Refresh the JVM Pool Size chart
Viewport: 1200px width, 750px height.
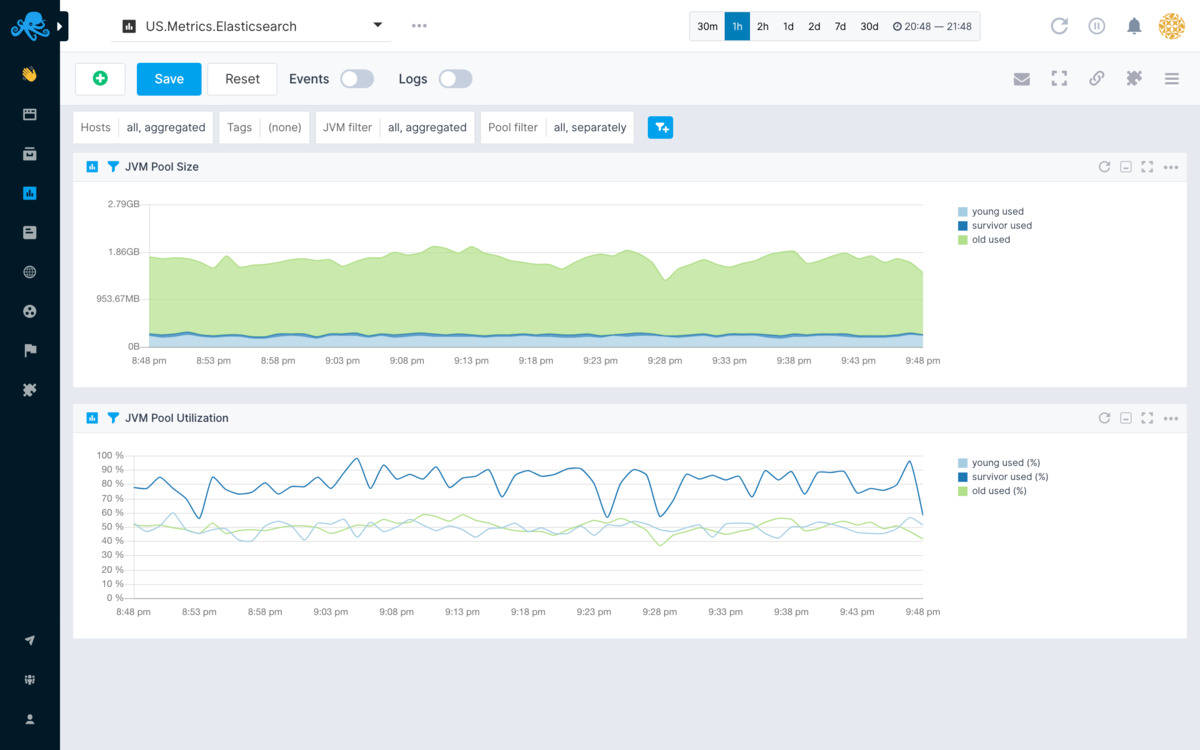(1104, 167)
